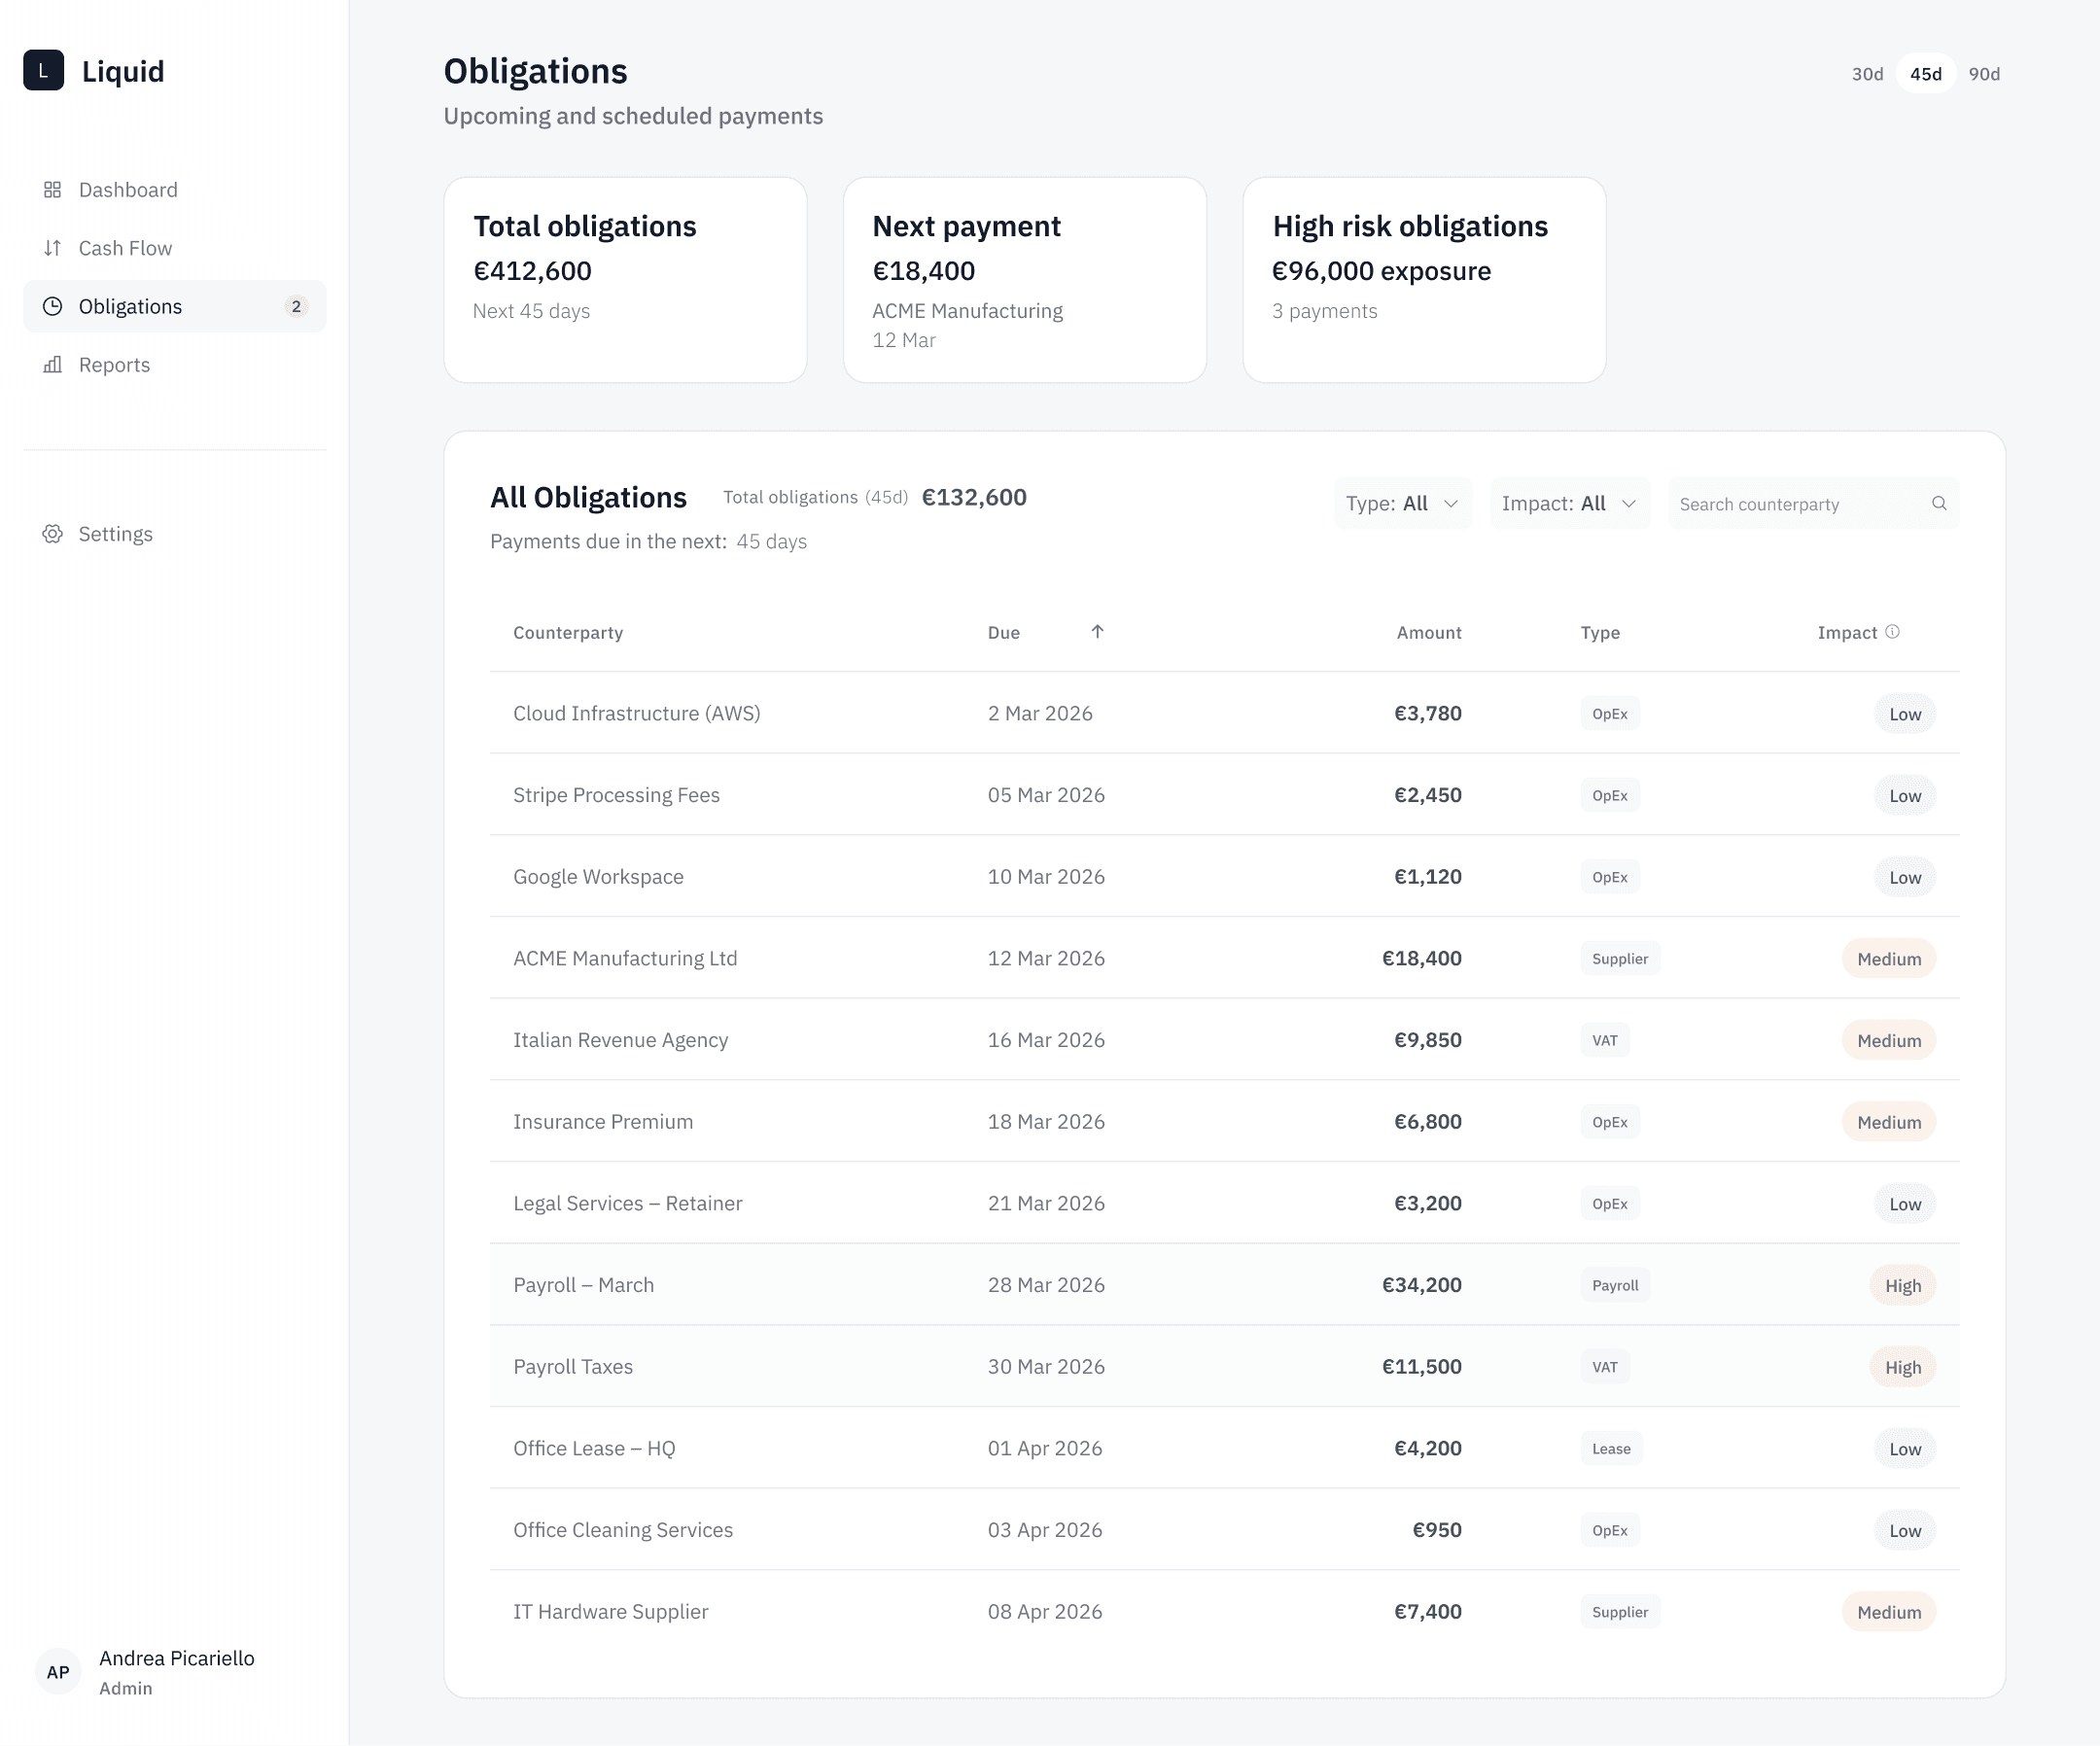Switch time range to 30d

(1866, 74)
